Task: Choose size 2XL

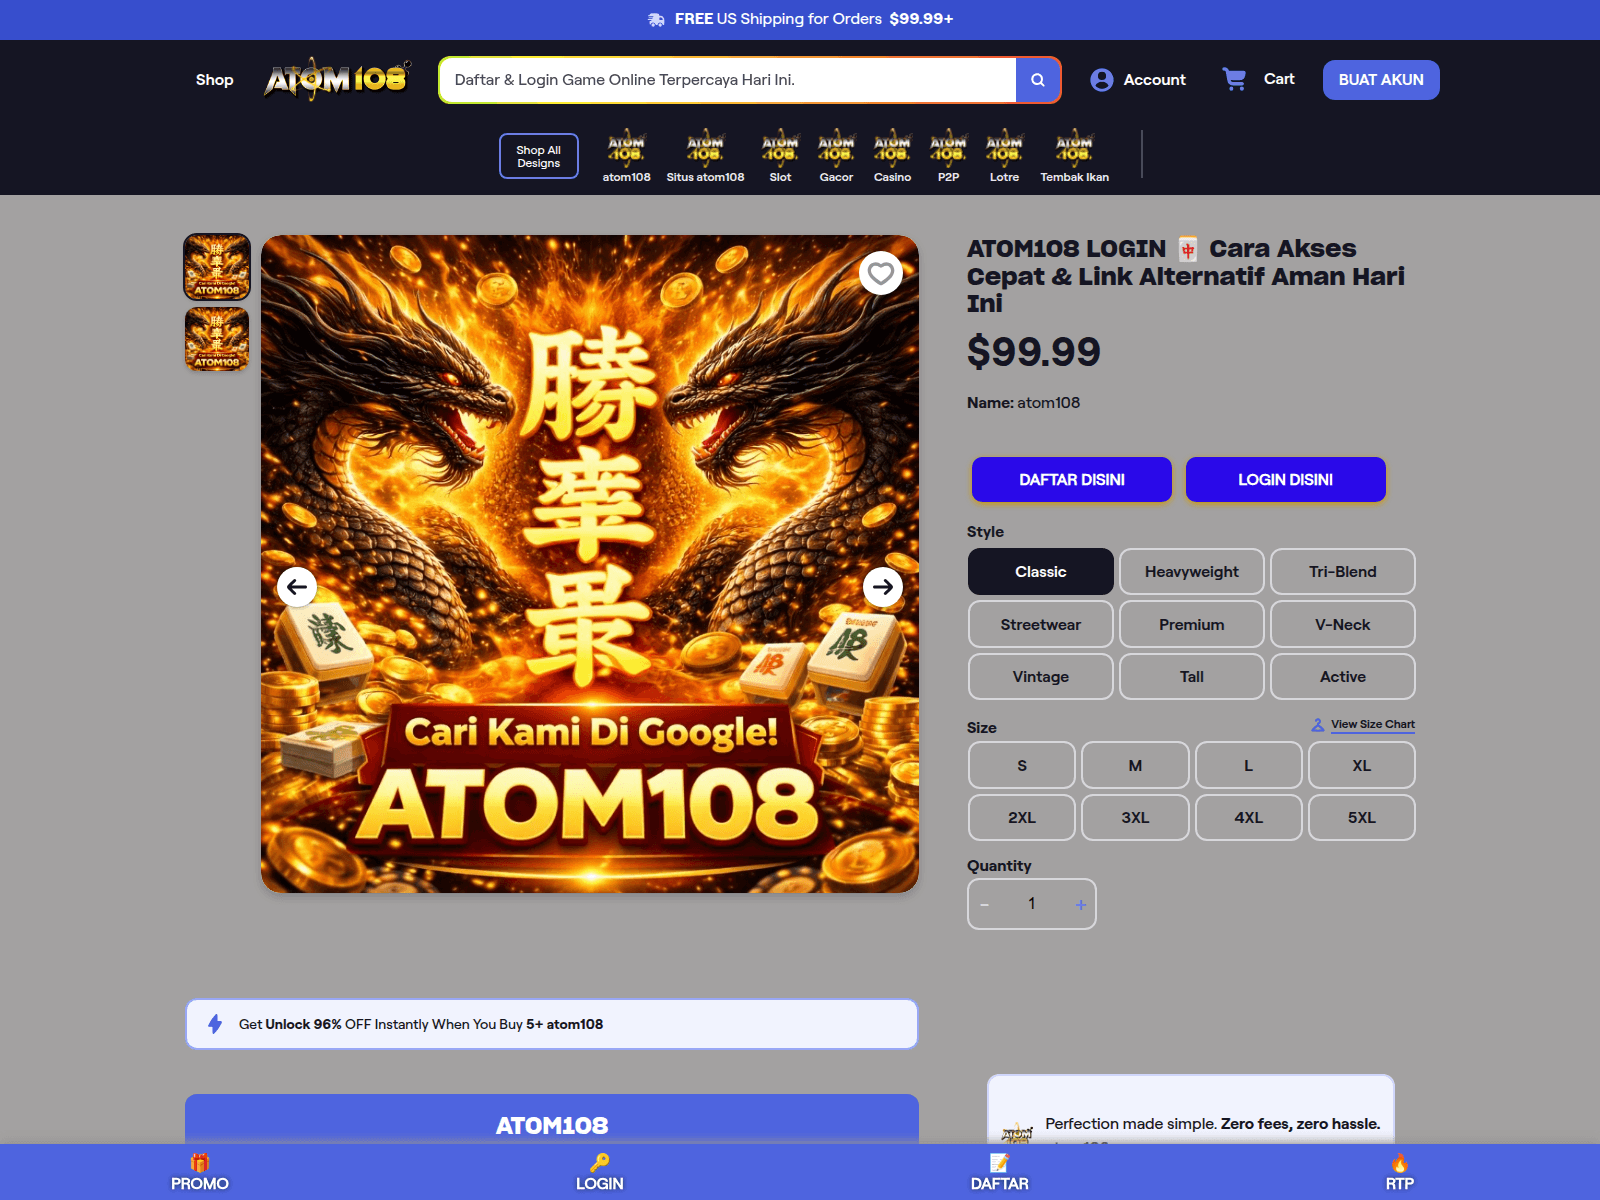Action: (1022, 818)
